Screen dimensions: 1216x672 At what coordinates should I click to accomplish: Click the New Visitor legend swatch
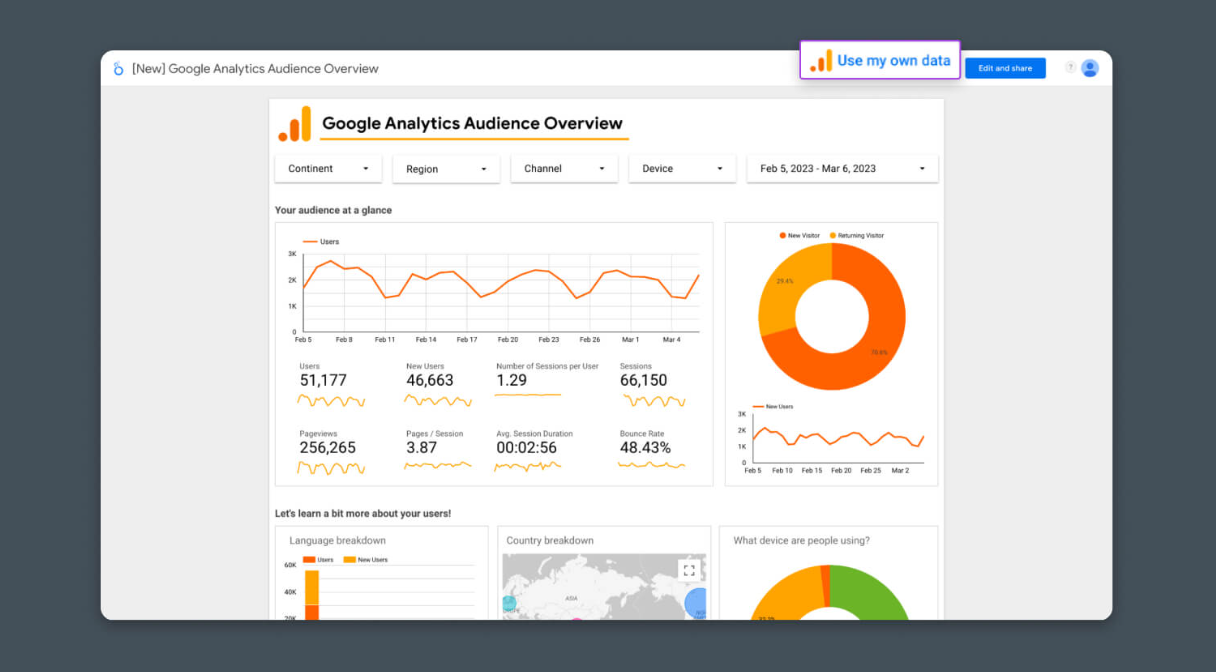(783, 236)
